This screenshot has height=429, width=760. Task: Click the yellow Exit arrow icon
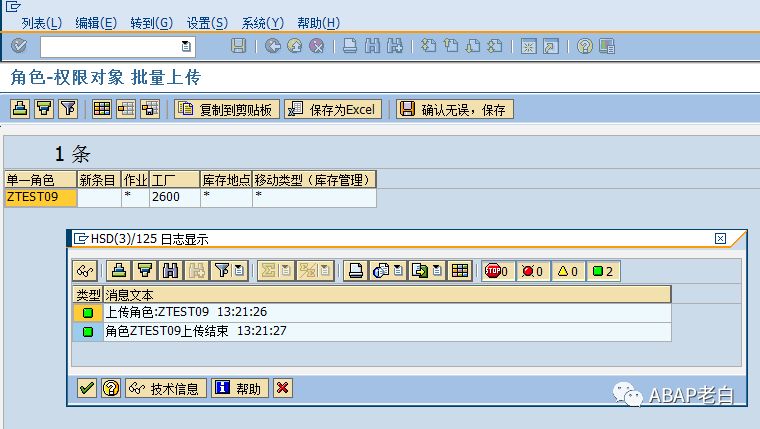(x=295, y=46)
